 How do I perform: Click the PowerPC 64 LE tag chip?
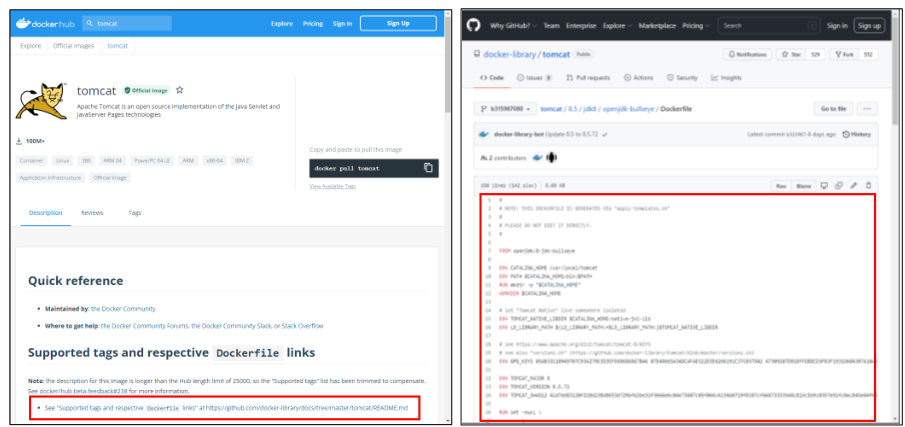tap(152, 160)
